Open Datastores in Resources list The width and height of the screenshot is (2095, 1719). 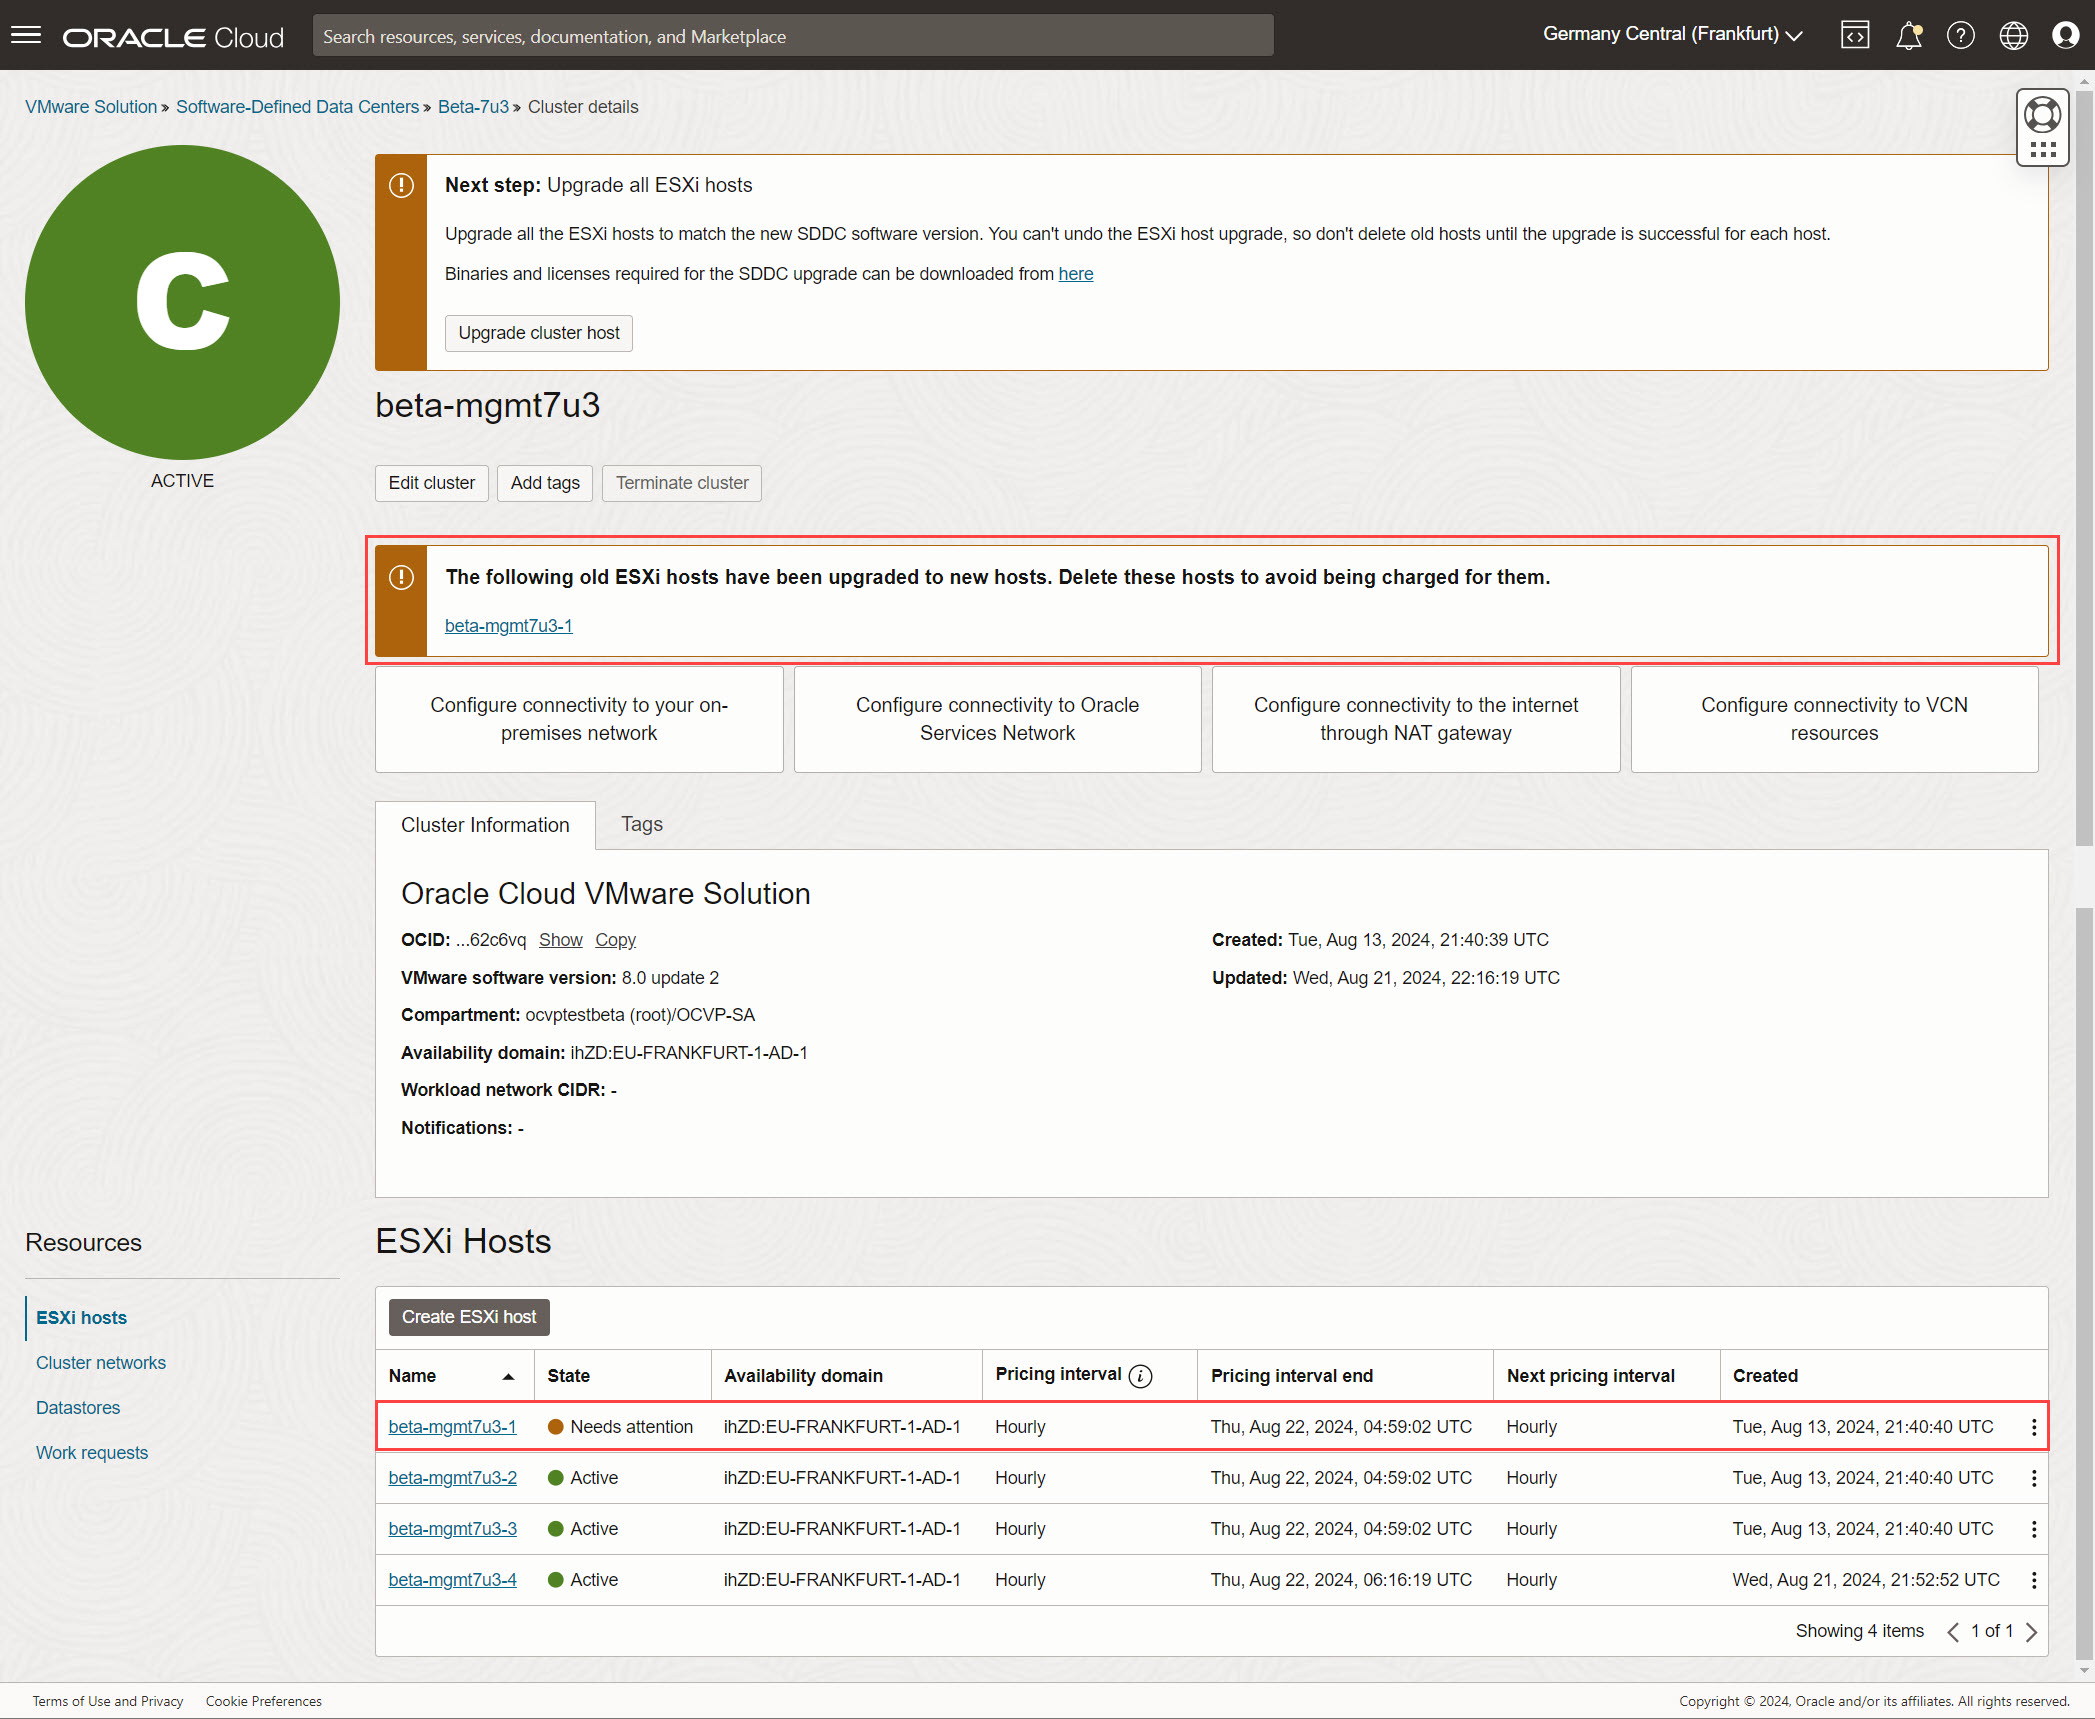click(x=78, y=1407)
